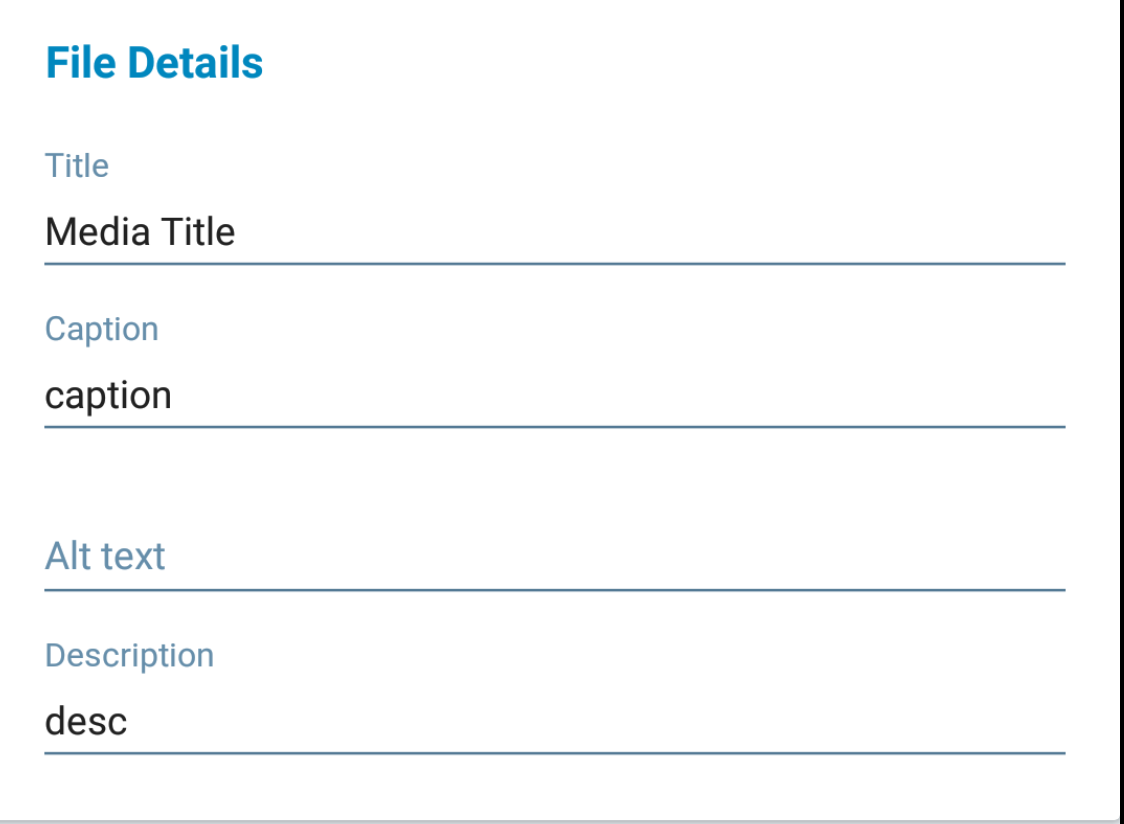The height and width of the screenshot is (824, 1124).
Task: Click the Caption field label
Action: click(x=101, y=329)
